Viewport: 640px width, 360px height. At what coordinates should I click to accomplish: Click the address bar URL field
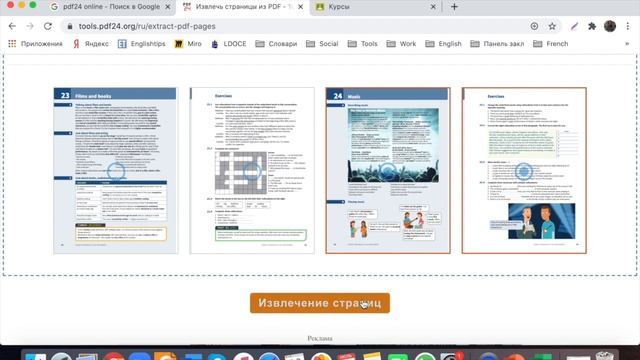pyautogui.click(x=310, y=26)
